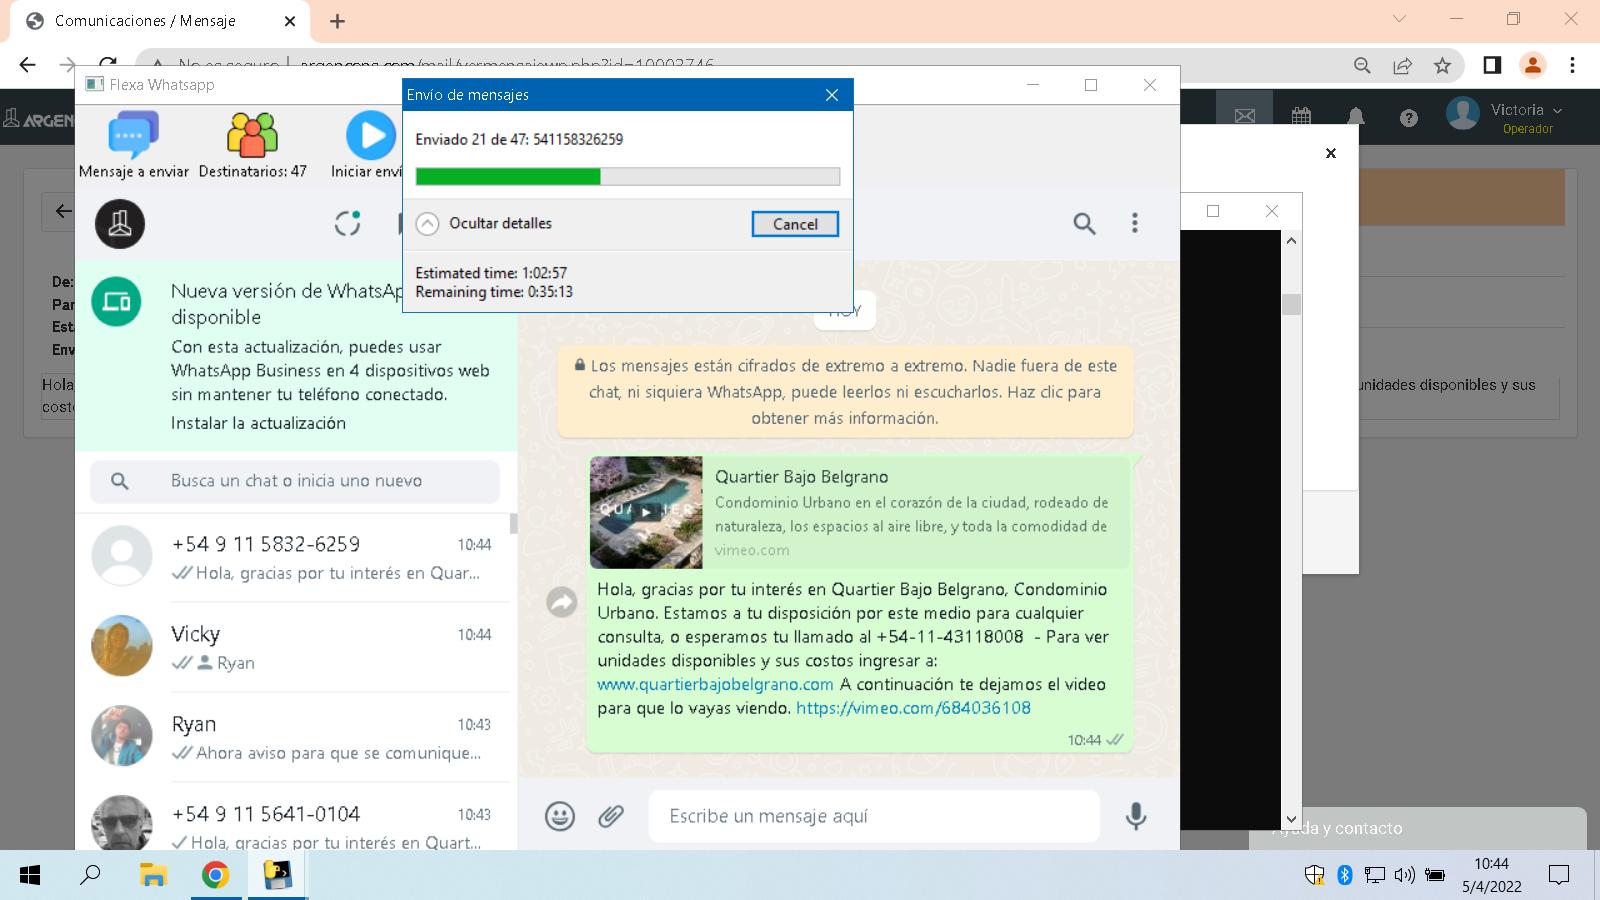Open Windows notification center

click(x=1558, y=876)
